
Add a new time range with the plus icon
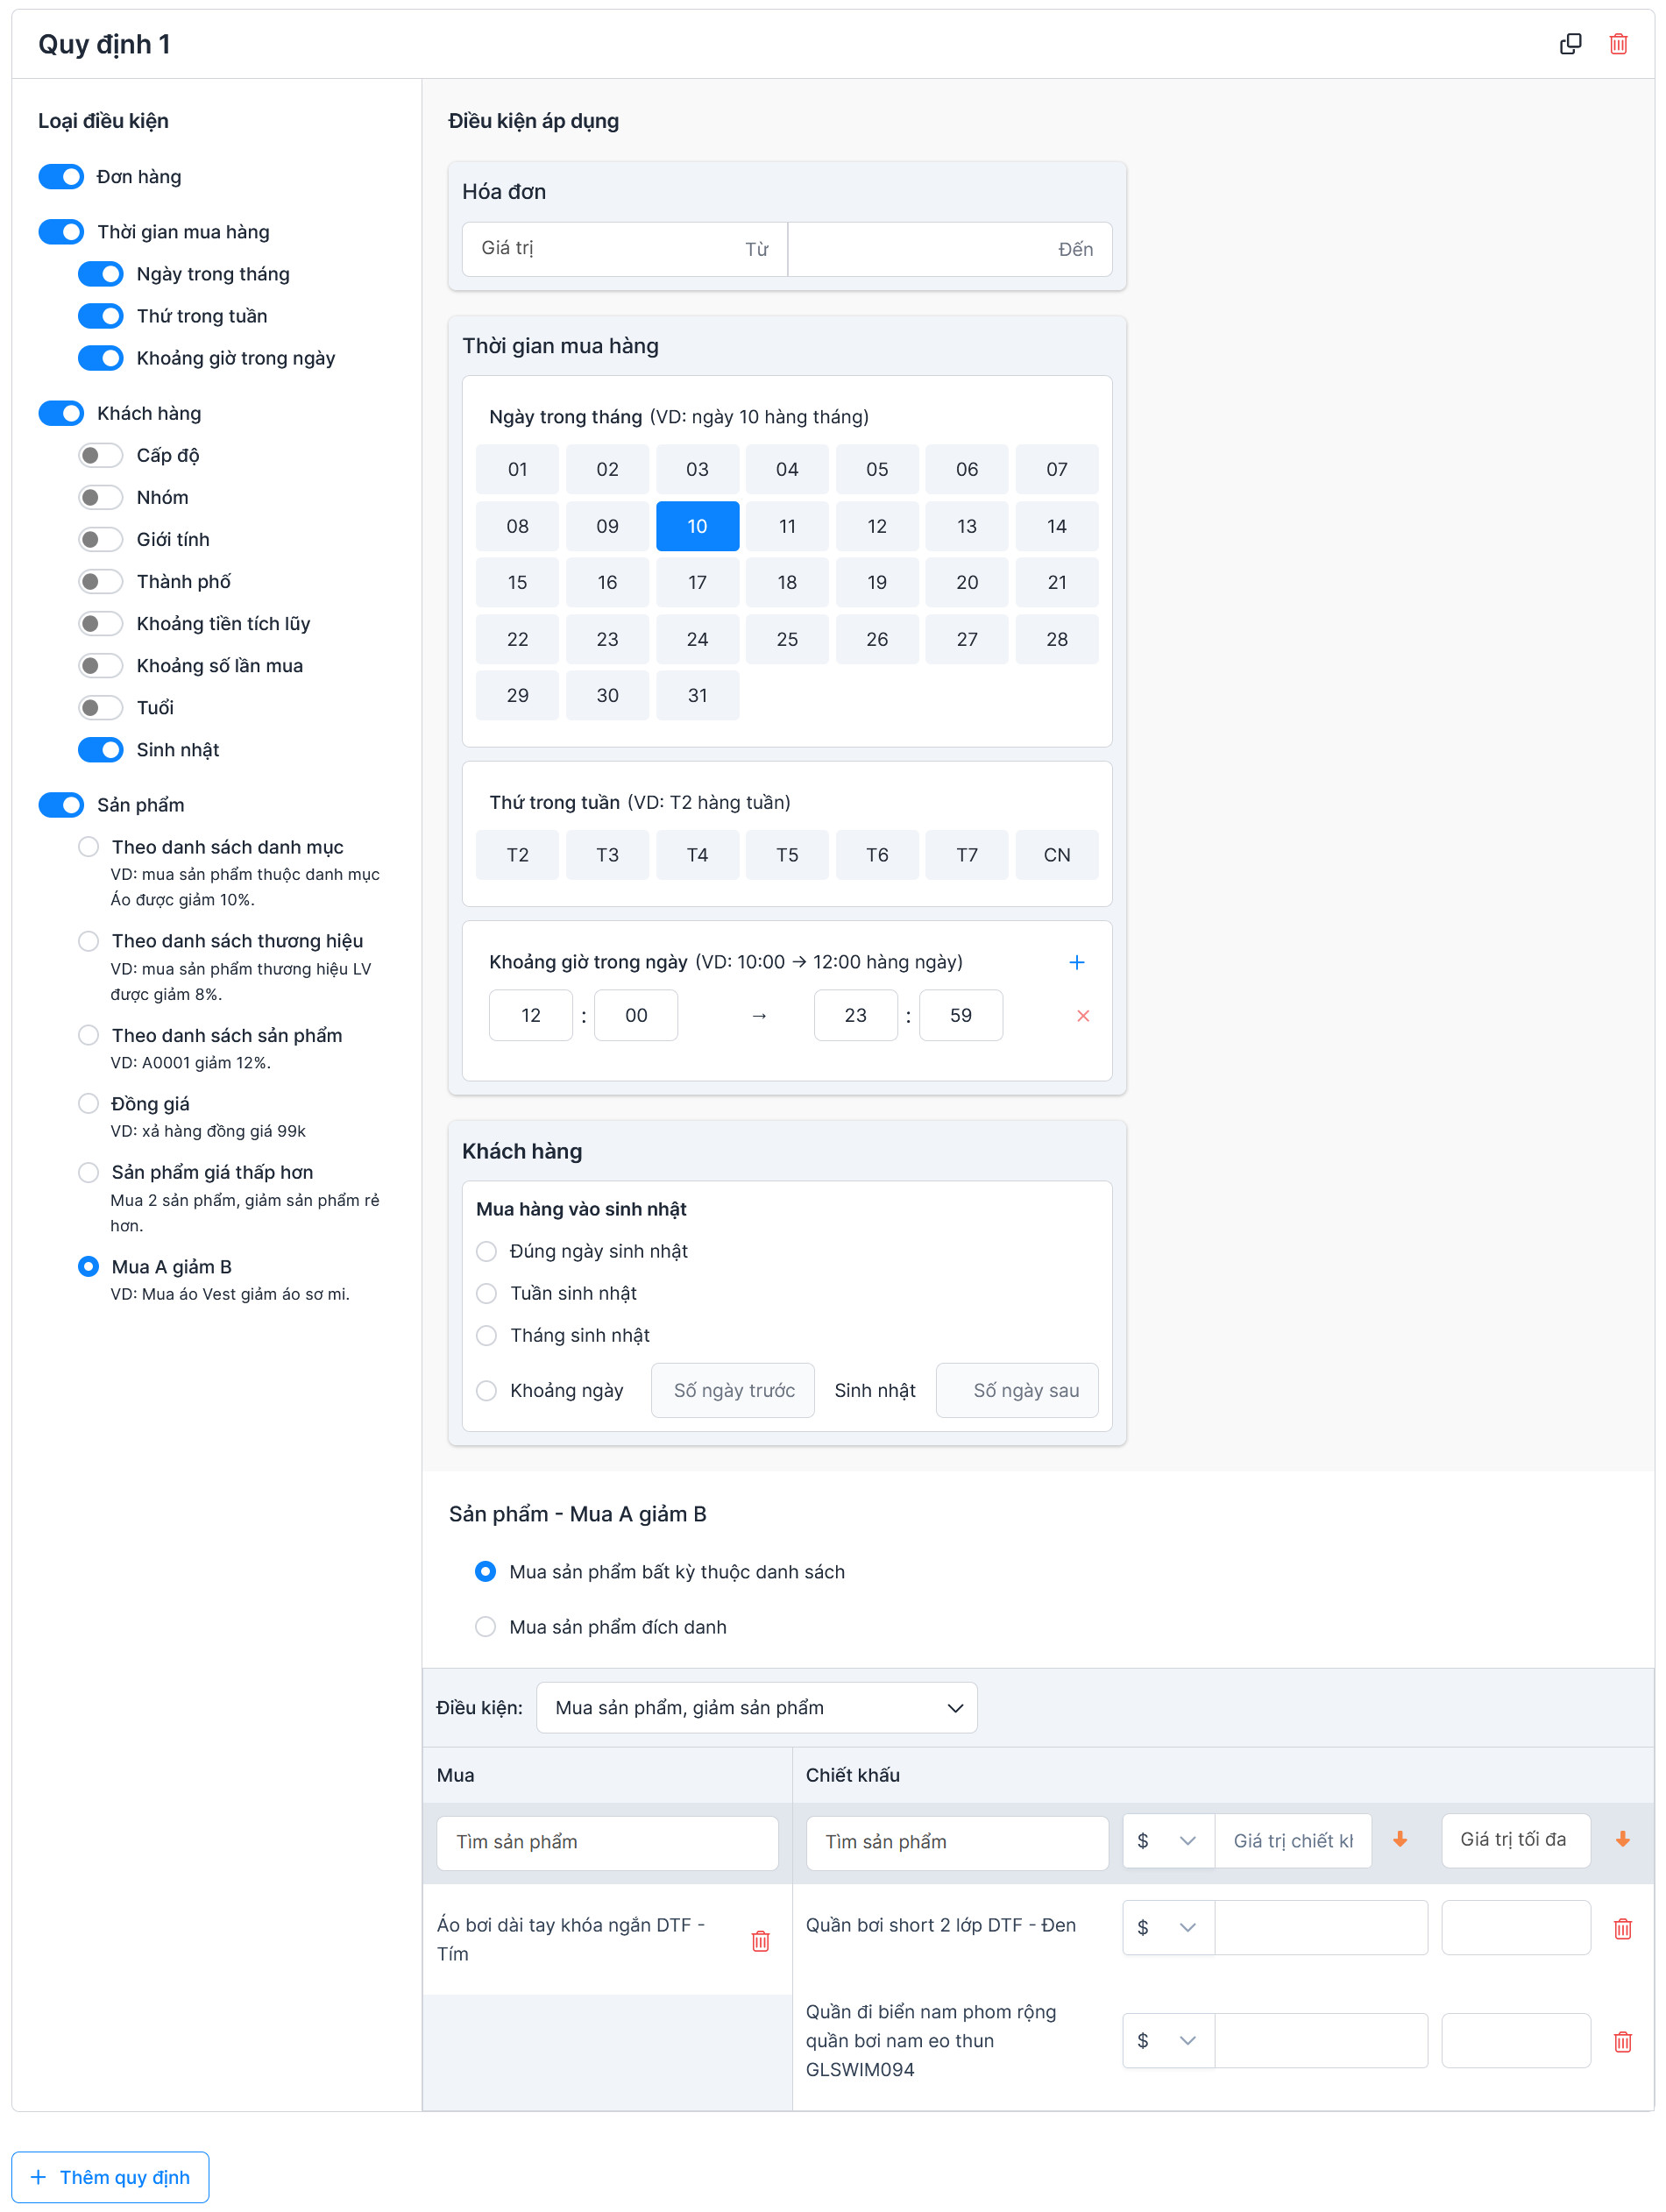[x=1076, y=962]
